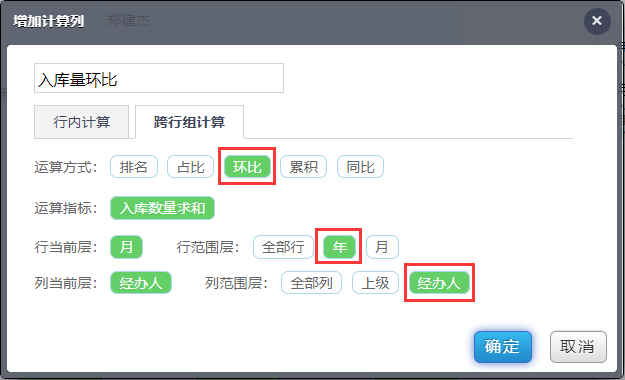
Task: Select 环比 as the calculation method
Action: (x=247, y=167)
